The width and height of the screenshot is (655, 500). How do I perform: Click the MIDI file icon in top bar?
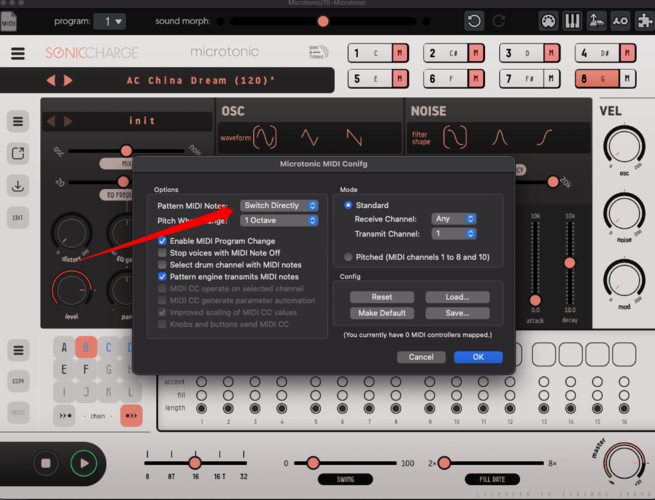pos(8,21)
